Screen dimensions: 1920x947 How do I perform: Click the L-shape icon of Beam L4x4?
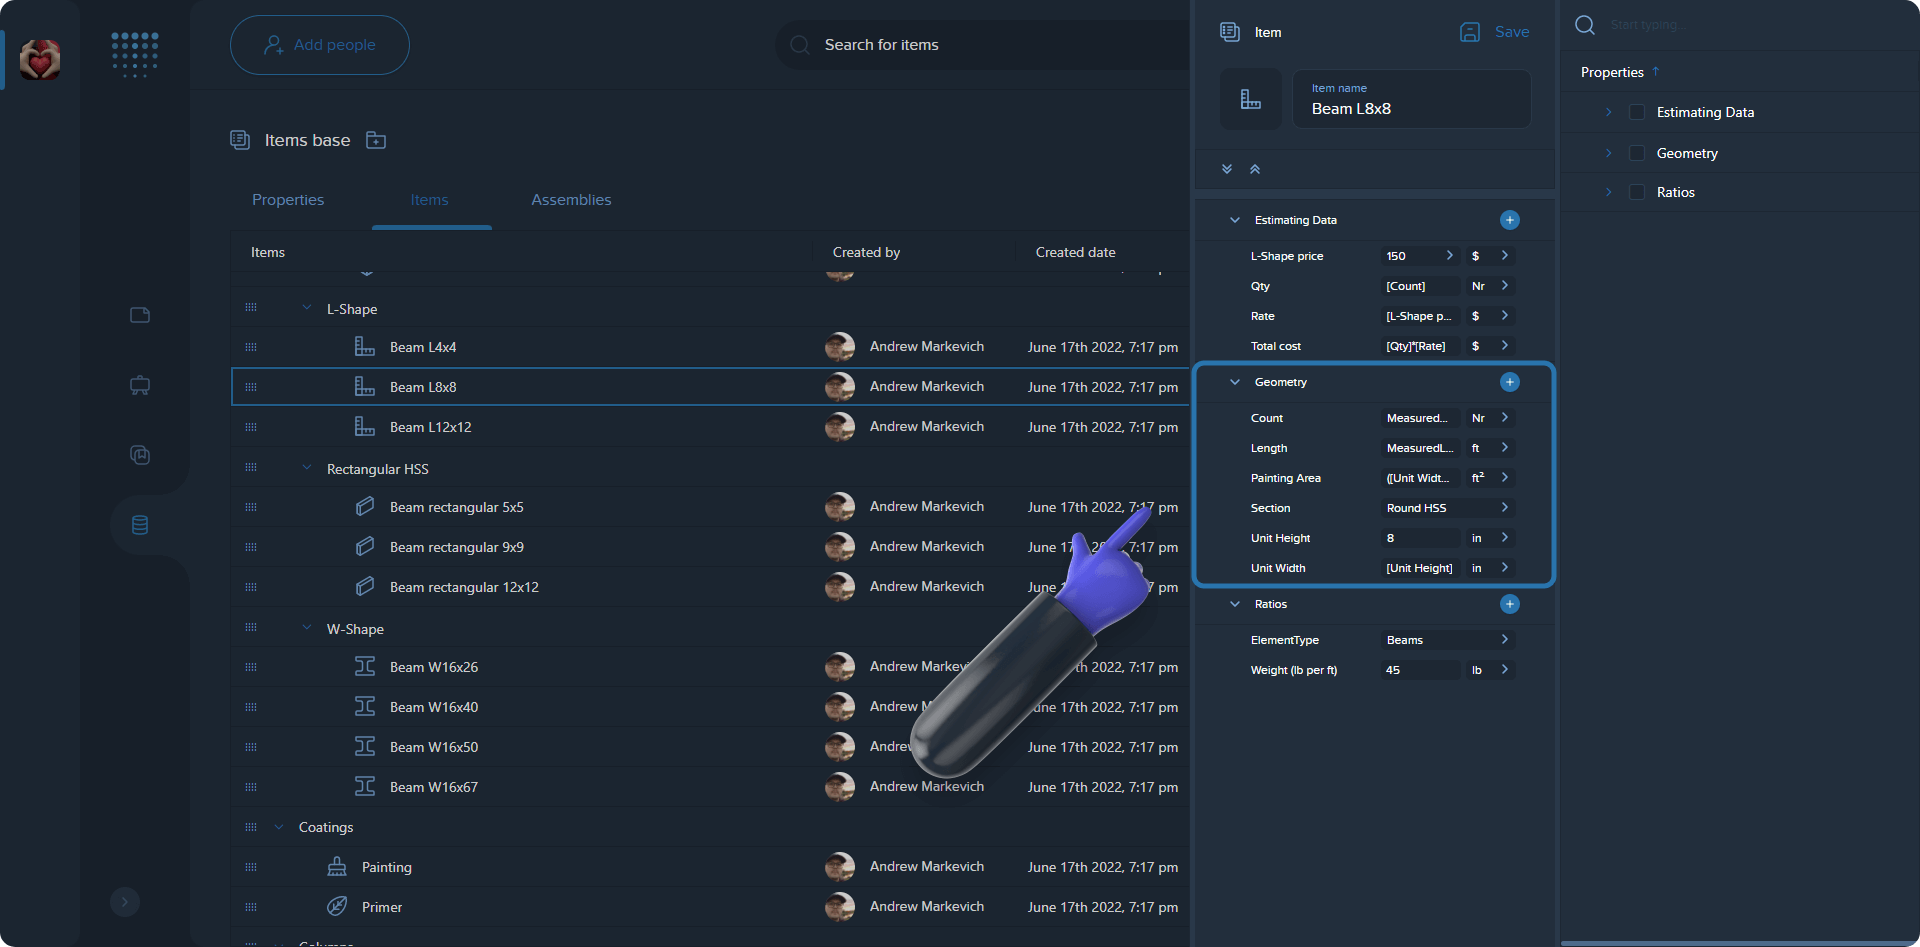[365, 347]
